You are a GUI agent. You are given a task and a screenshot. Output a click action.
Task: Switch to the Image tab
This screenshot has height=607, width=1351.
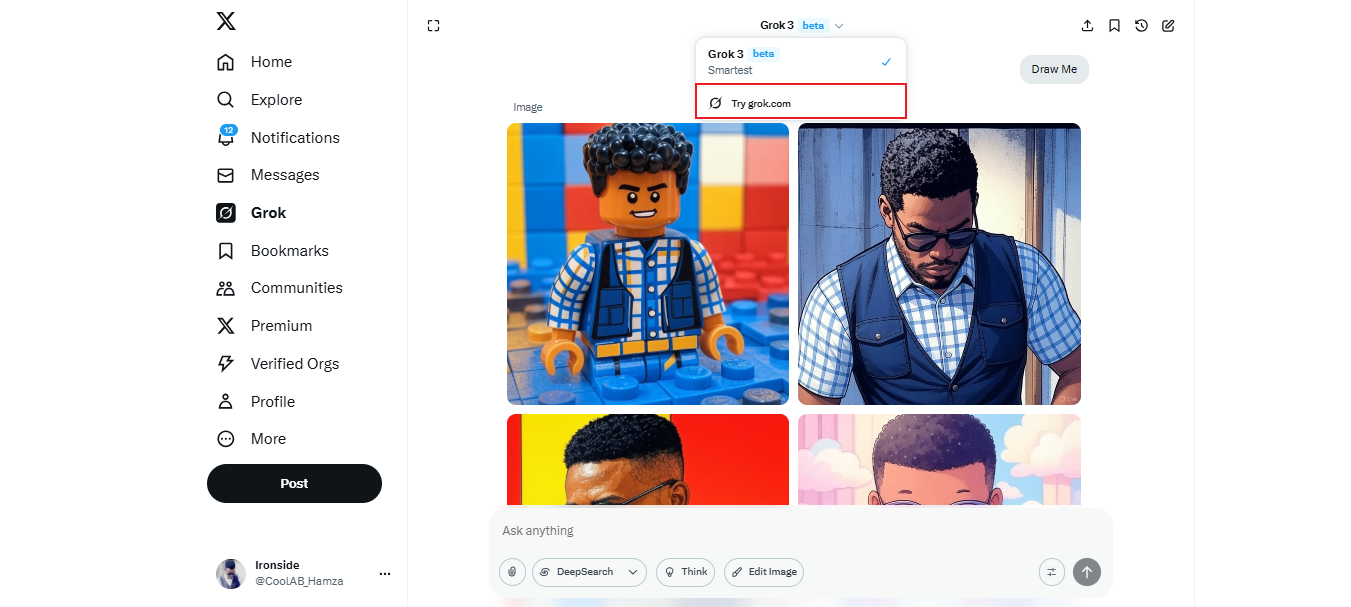[x=528, y=106]
